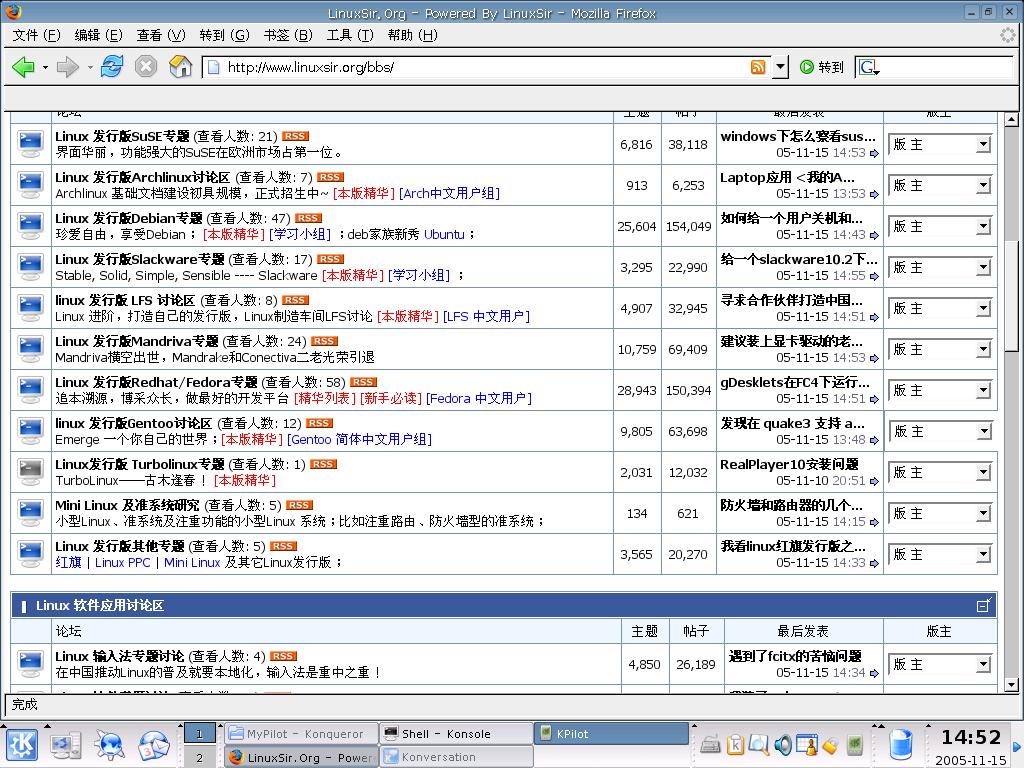This screenshot has height=768, width=1024.
Task: Collapse the Linux 软件应用讨论区 section icon
Action: click(984, 605)
